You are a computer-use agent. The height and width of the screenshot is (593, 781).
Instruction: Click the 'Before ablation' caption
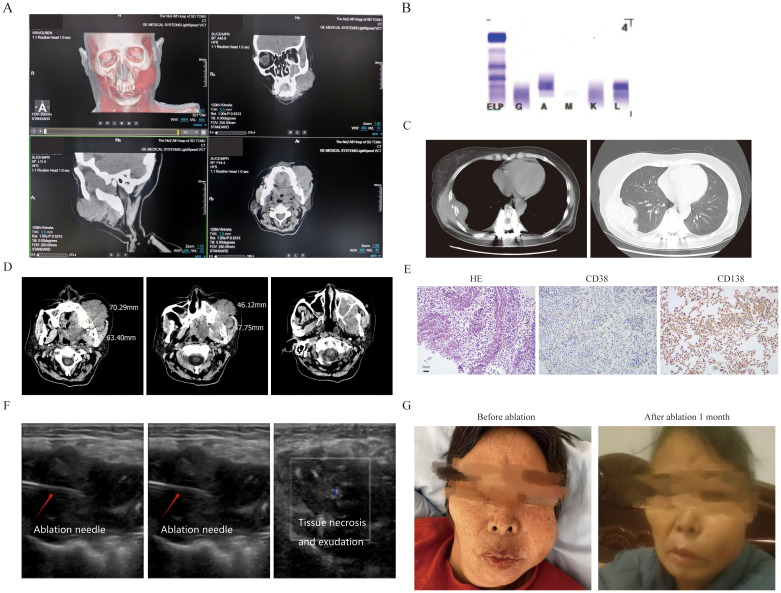[x=506, y=417]
